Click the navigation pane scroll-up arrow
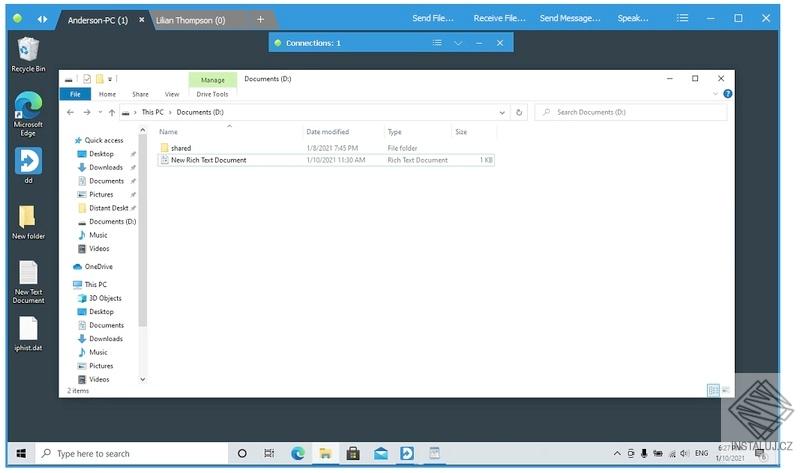This screenshot has width=812, height=473. [x=143, y=130]
